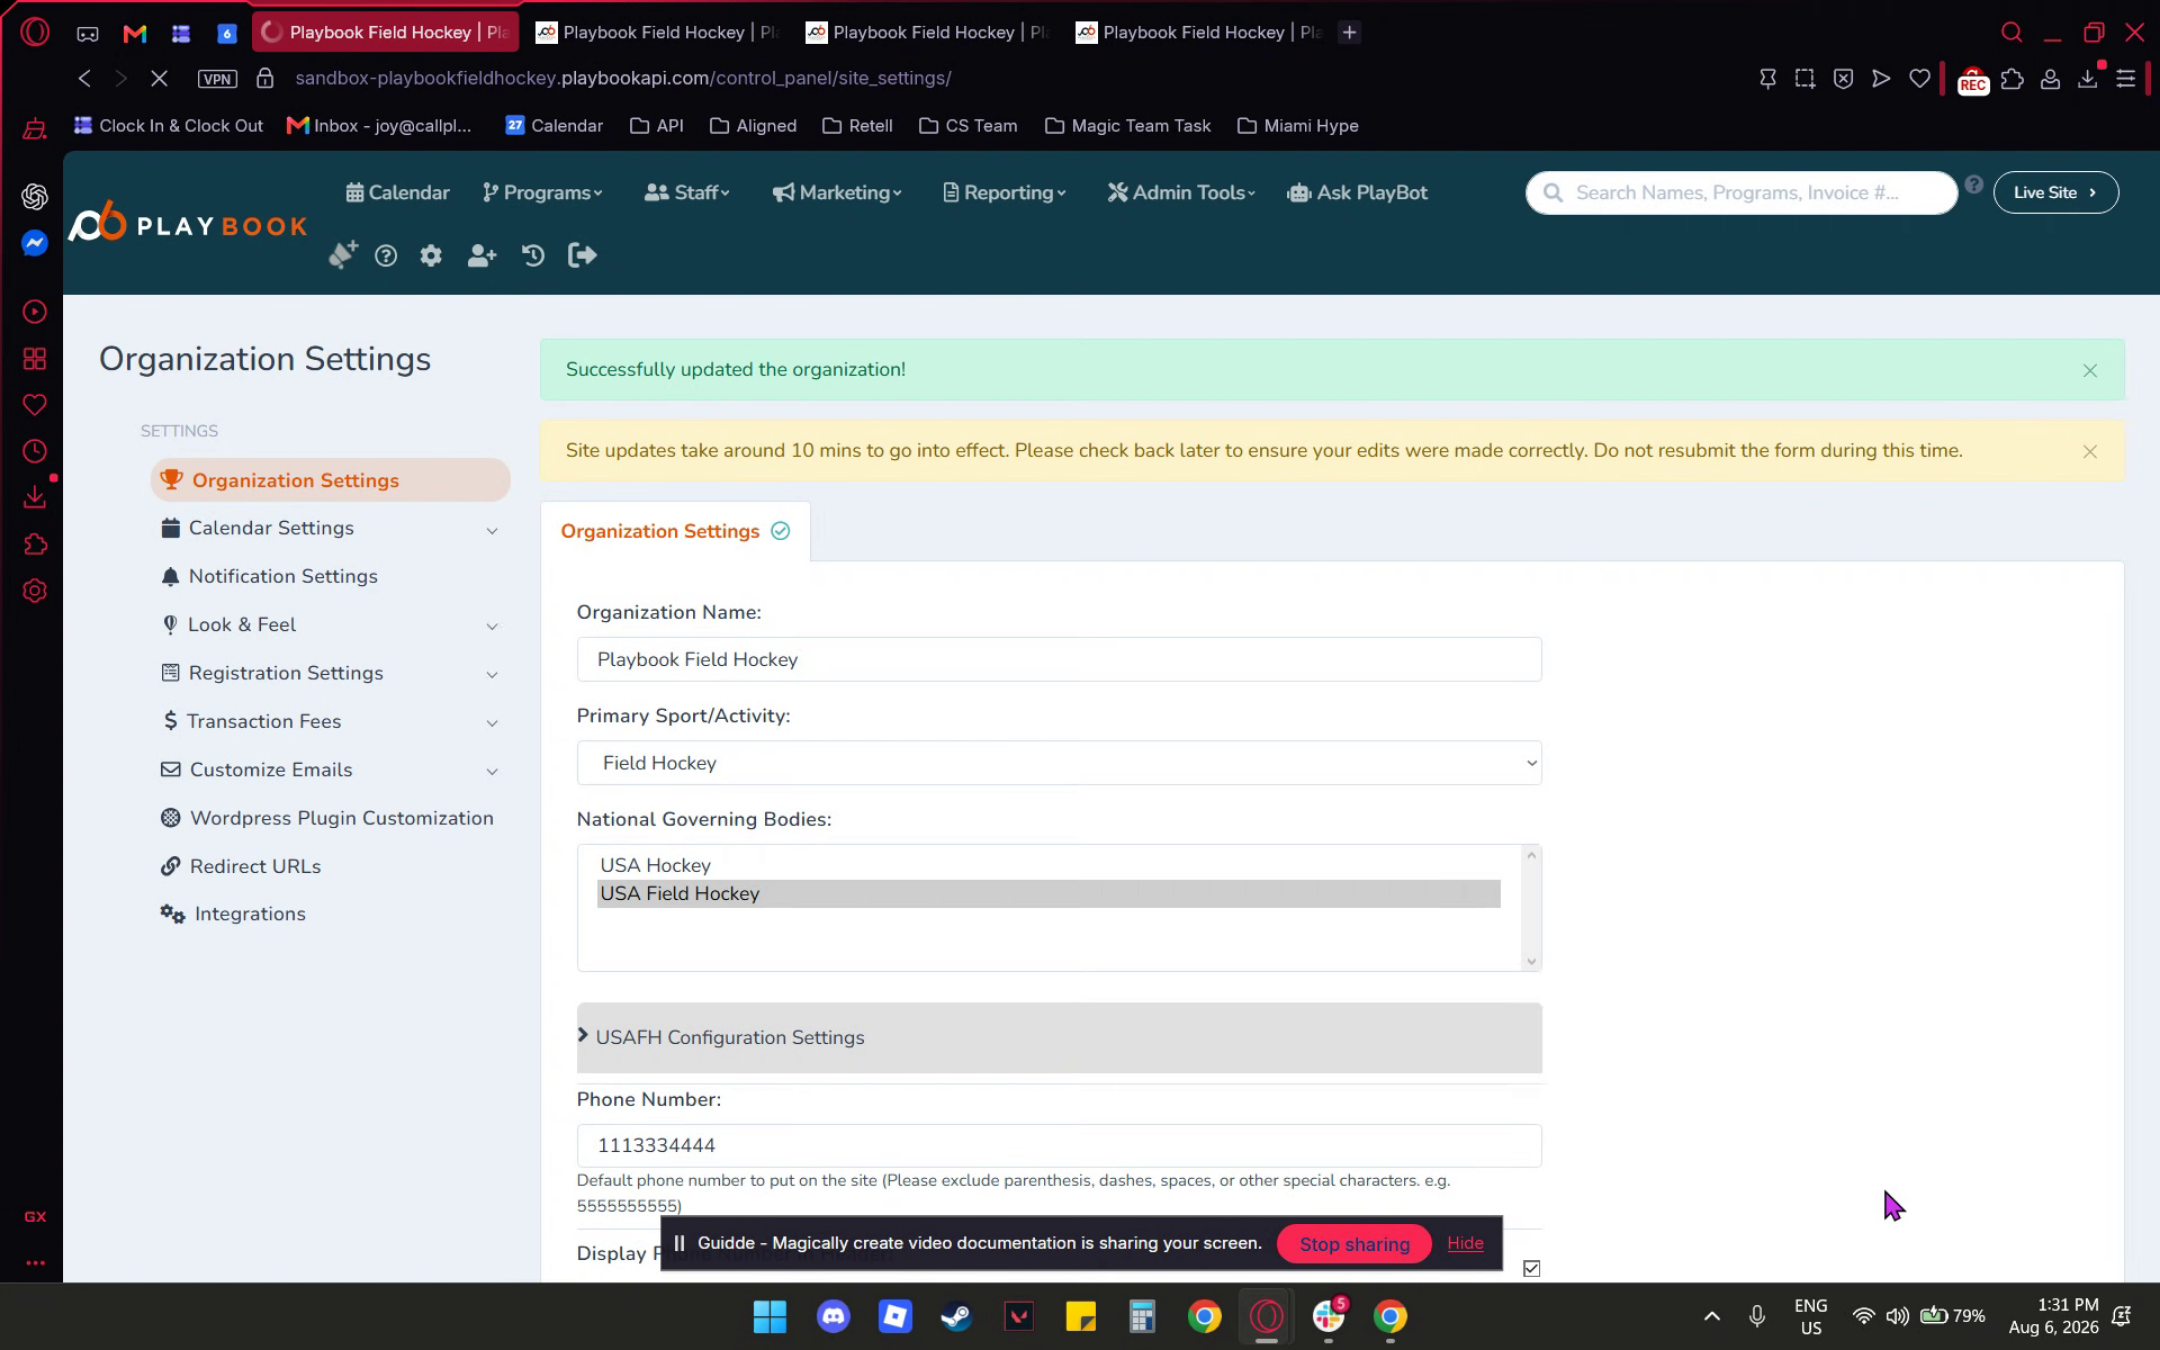Open the Reporting dropdown menu
2160x1350 pixels.
(x=1004, y=193)
